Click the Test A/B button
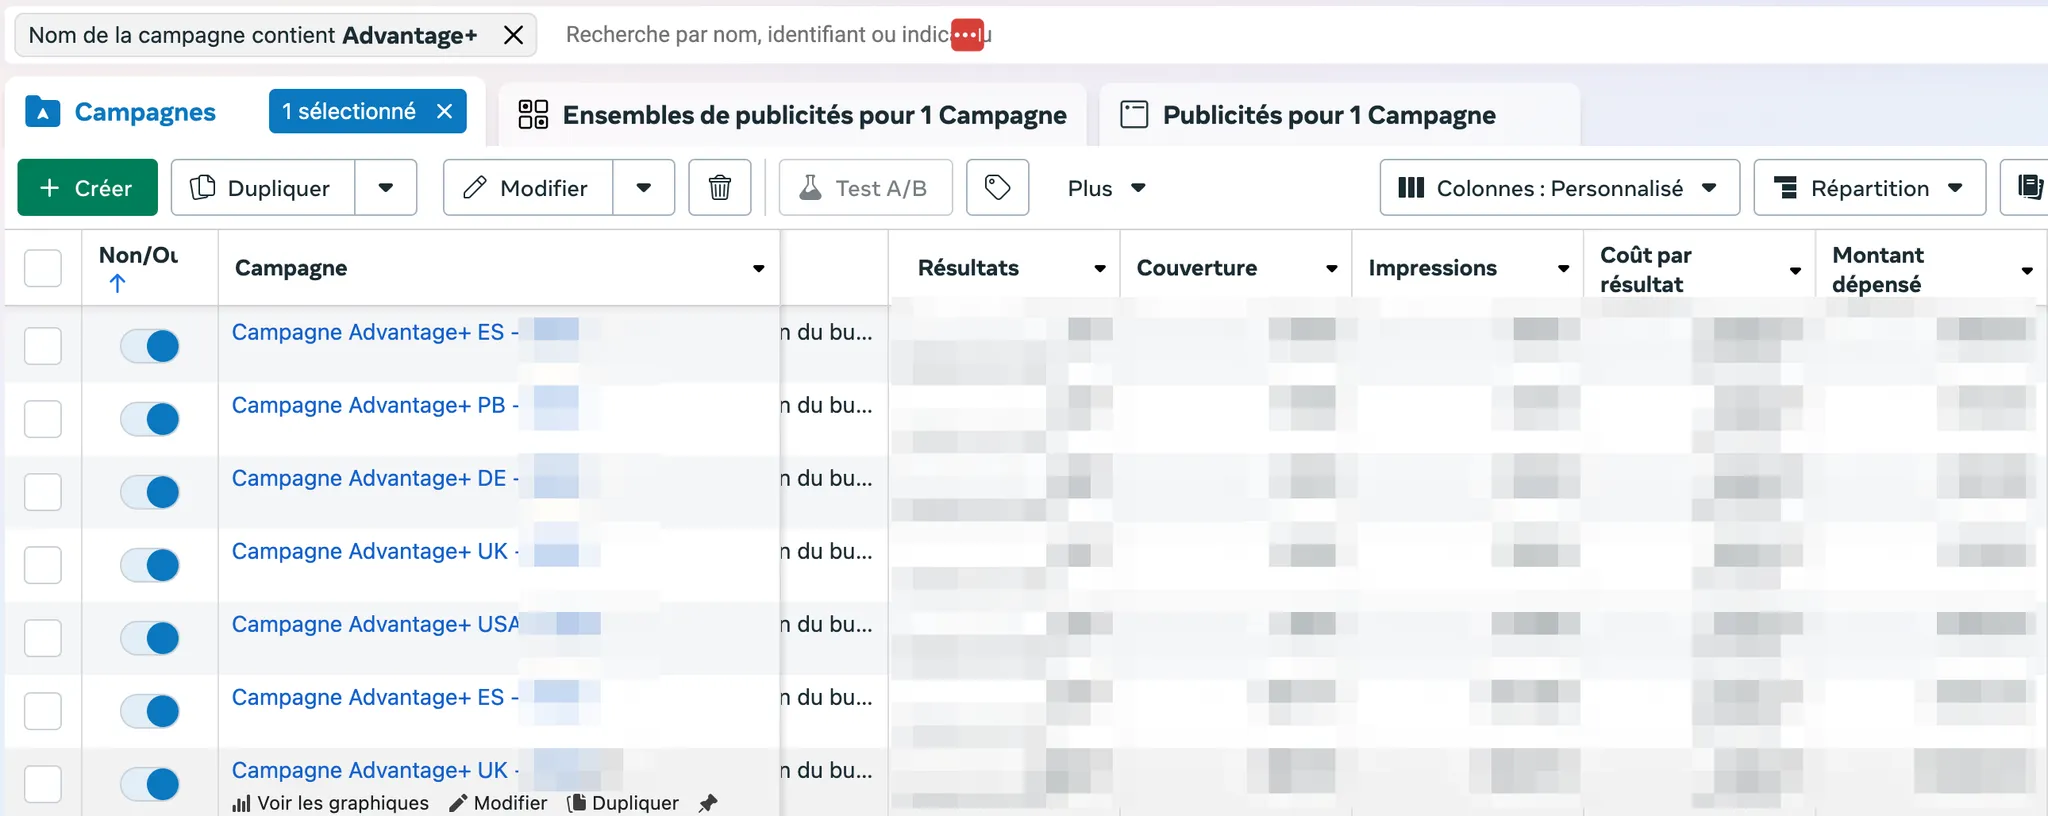The image size is (2048, 816). (865, 188)
